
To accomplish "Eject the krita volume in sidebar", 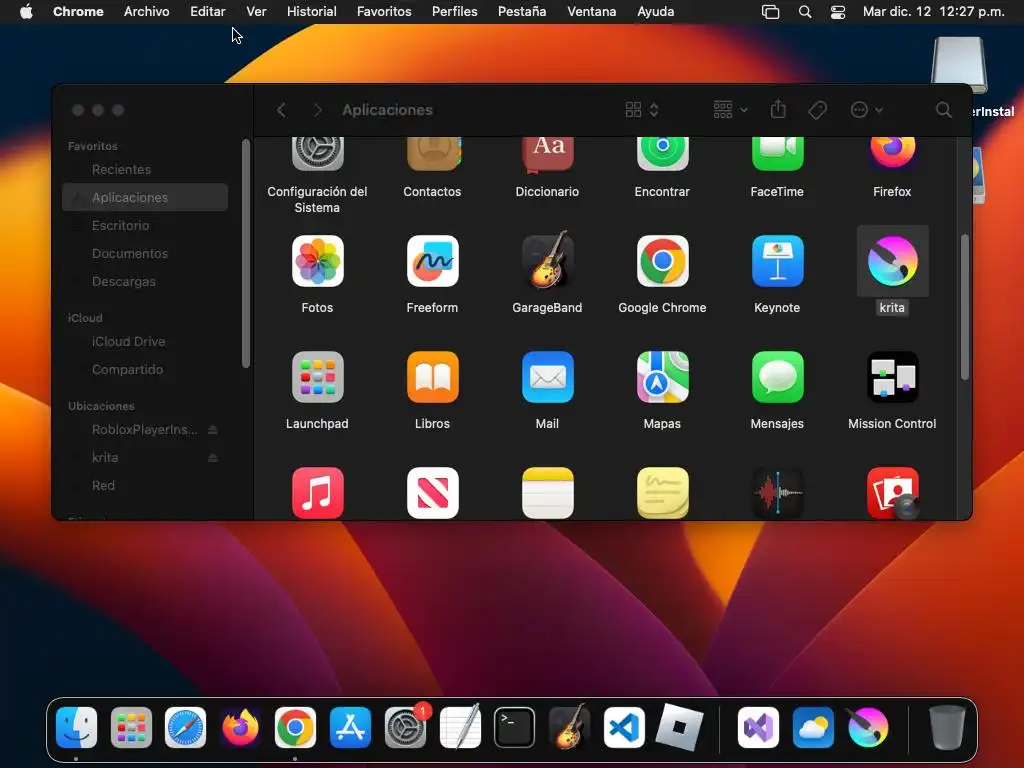I will pos(212,458).
